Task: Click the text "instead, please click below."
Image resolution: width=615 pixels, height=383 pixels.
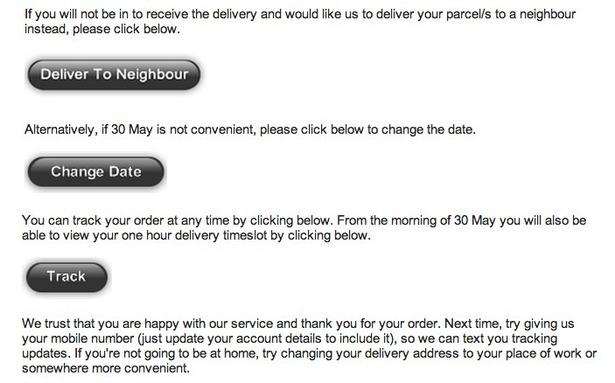Action: point(102,29)
